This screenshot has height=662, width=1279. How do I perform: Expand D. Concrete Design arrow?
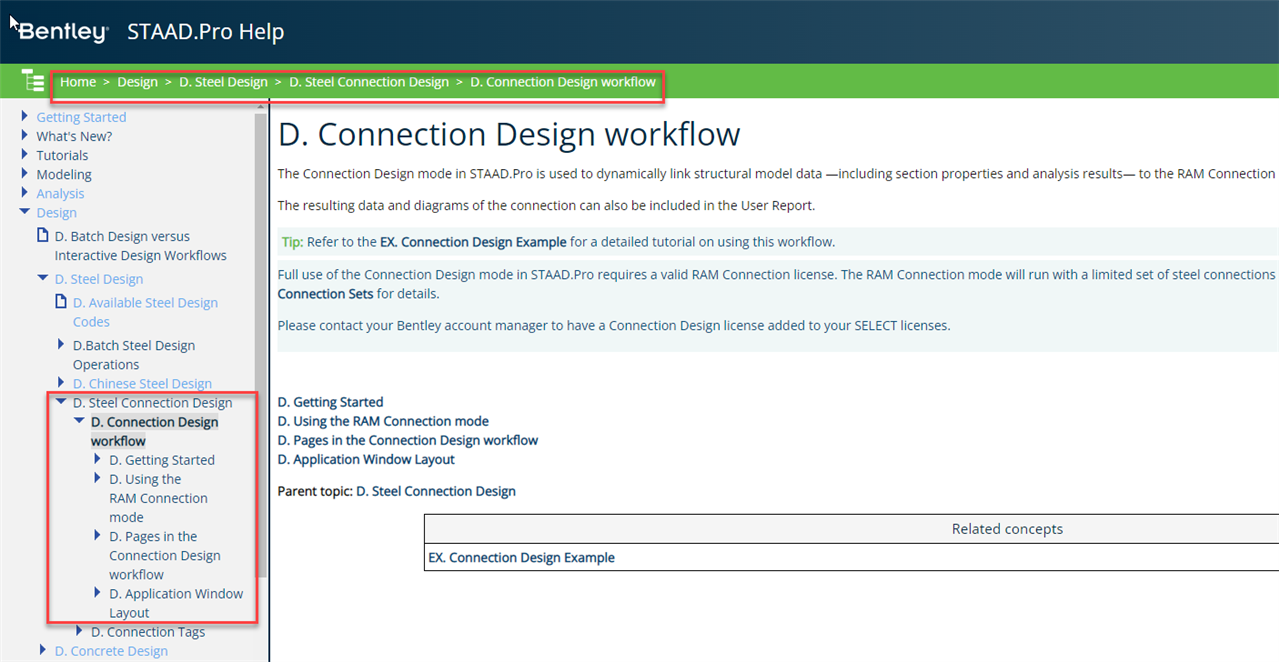point(43,650)
